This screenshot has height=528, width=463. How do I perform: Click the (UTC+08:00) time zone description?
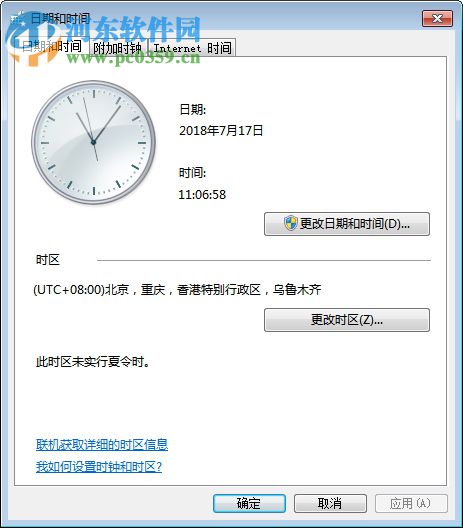(177, 290)
